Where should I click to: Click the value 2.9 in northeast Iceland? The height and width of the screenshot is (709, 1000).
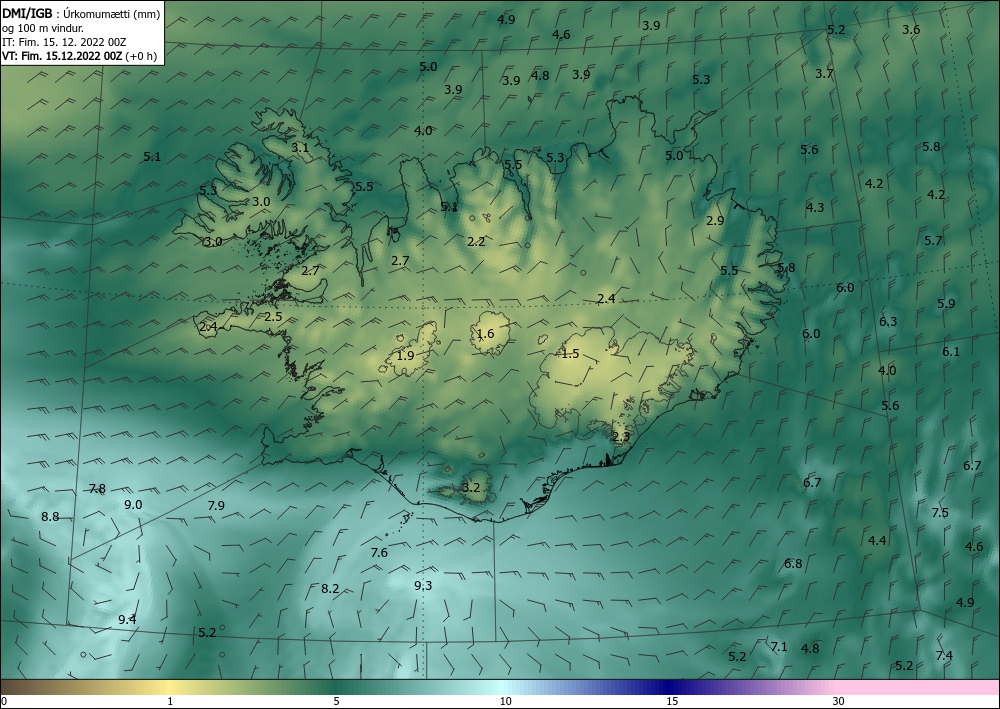(716, 221)
